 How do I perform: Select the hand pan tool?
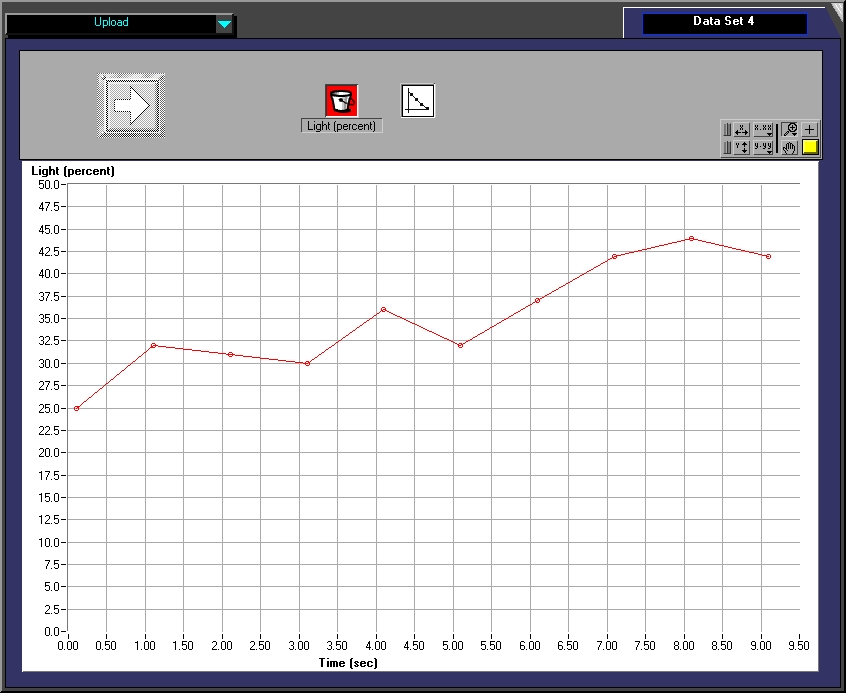tap(789, 147)
